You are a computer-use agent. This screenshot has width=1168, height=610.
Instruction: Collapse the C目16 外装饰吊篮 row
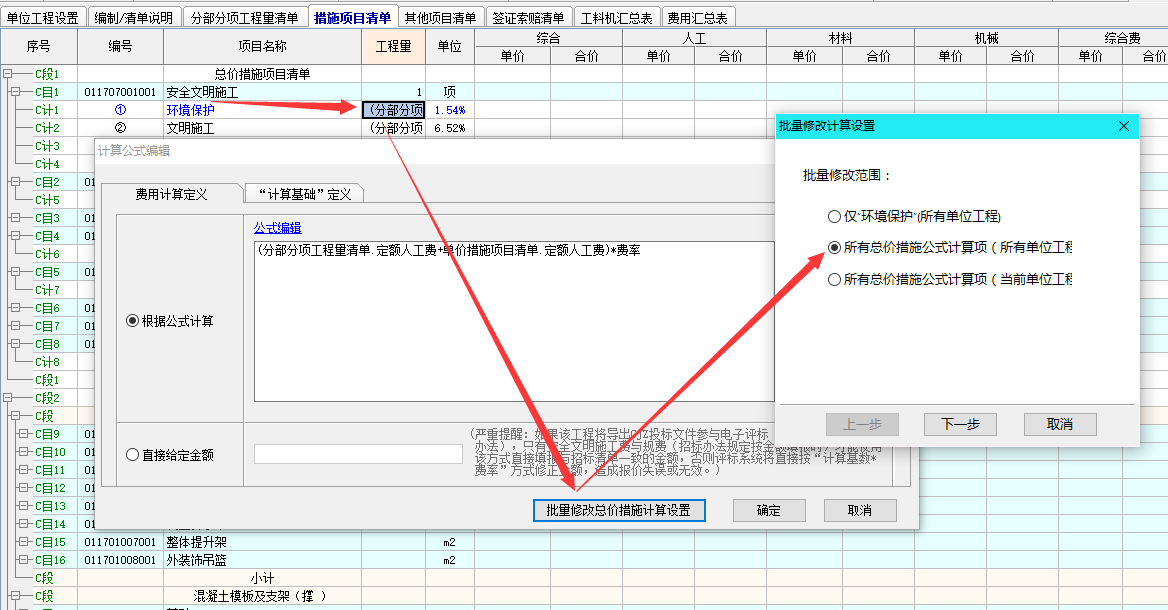pos(22,560)
